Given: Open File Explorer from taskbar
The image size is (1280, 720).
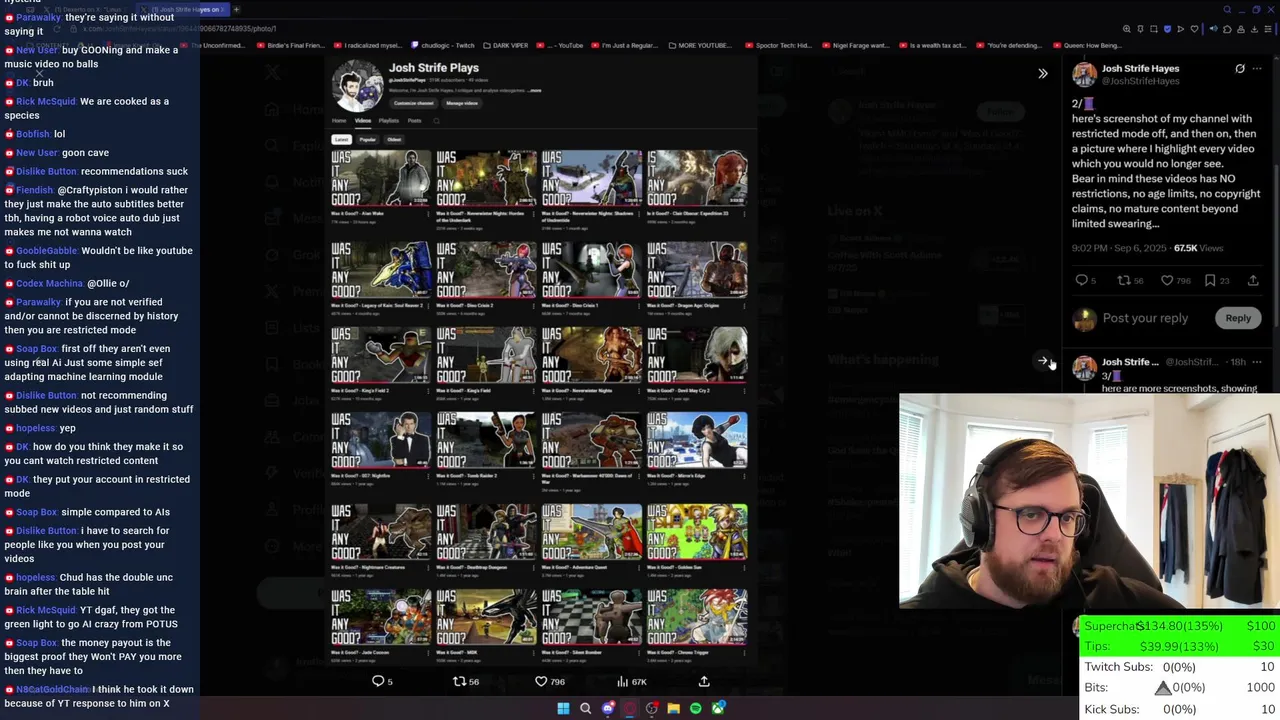Looking at the screenshot, I should [673, 708].
